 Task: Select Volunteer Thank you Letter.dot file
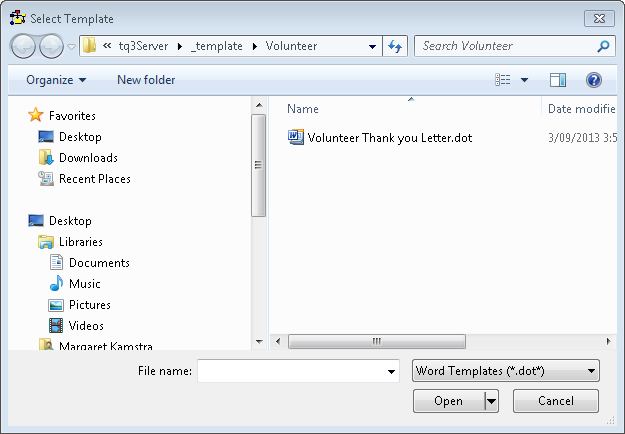(x=389, y=137)
